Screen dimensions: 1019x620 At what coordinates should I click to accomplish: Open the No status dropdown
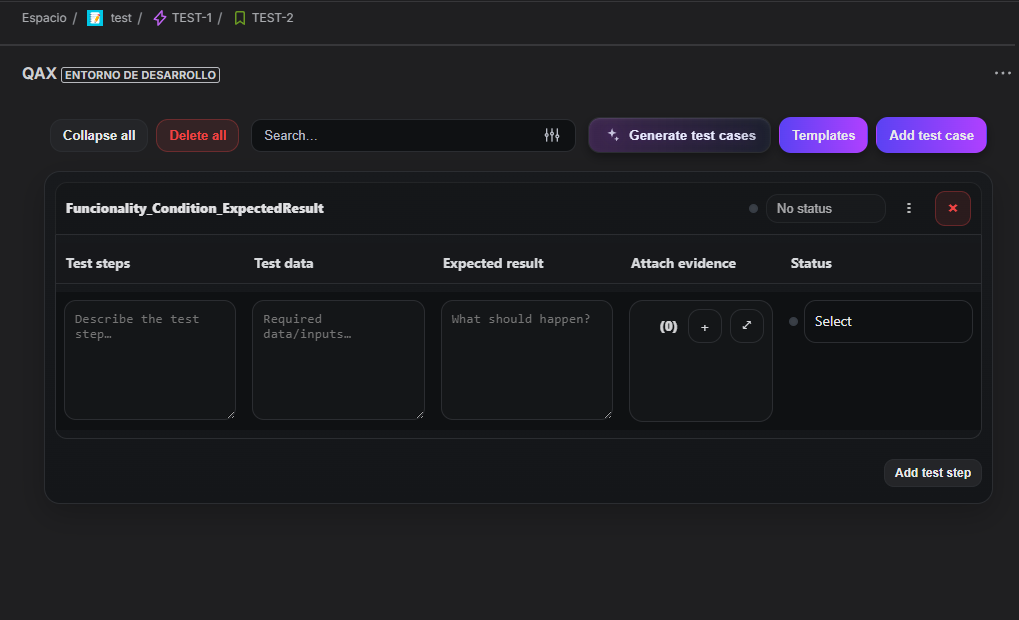825,209
